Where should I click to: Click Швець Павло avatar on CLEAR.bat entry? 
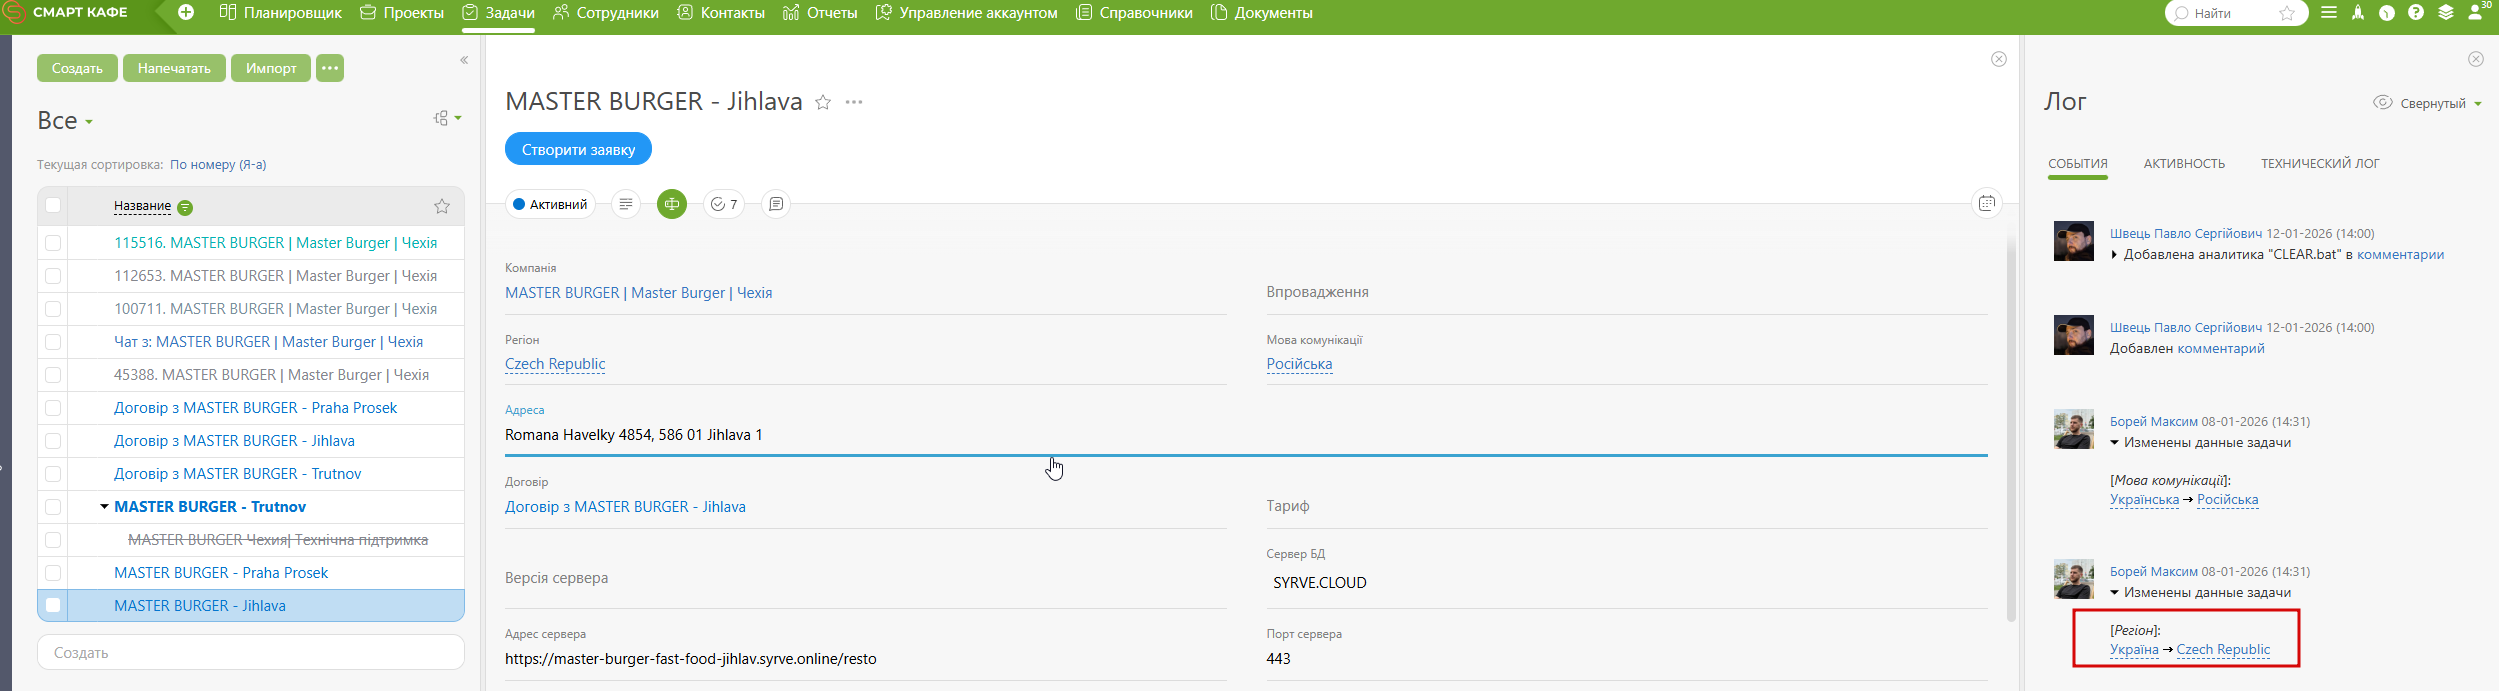tap(2074, 241)
